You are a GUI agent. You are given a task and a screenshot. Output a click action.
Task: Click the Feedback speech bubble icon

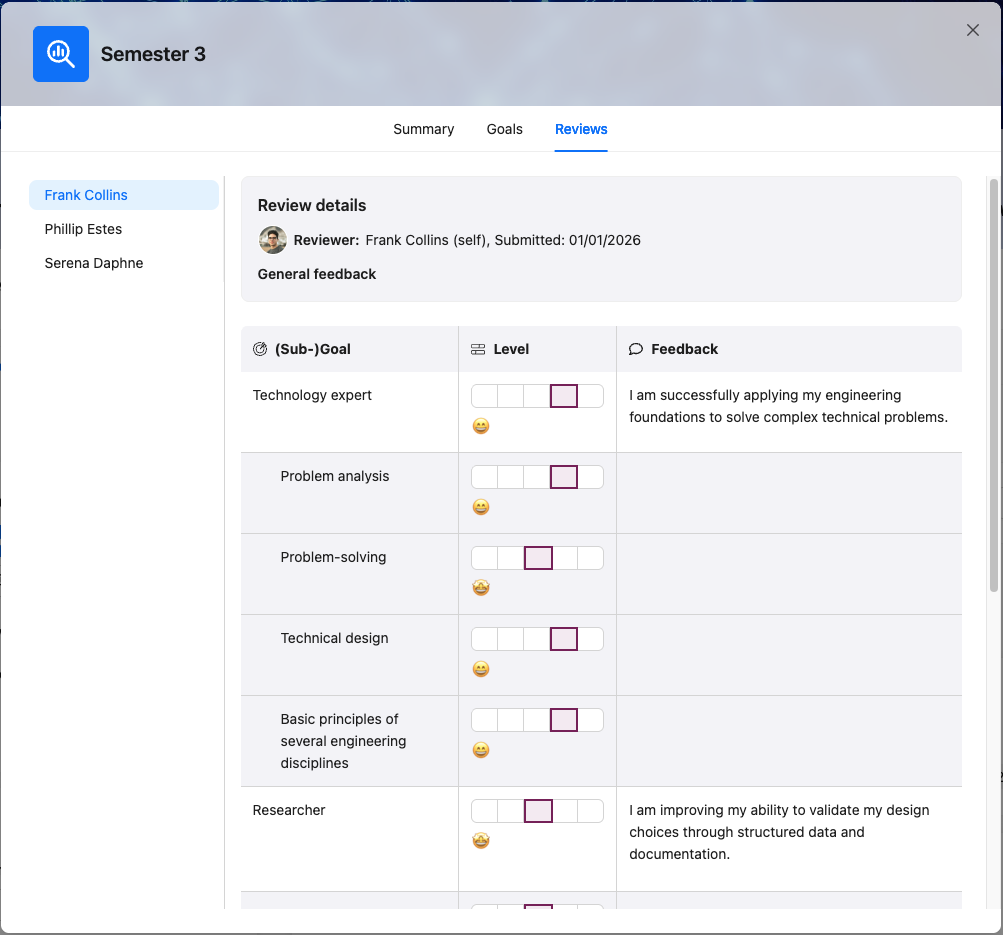pyautogui.click(x=636, y=349)
